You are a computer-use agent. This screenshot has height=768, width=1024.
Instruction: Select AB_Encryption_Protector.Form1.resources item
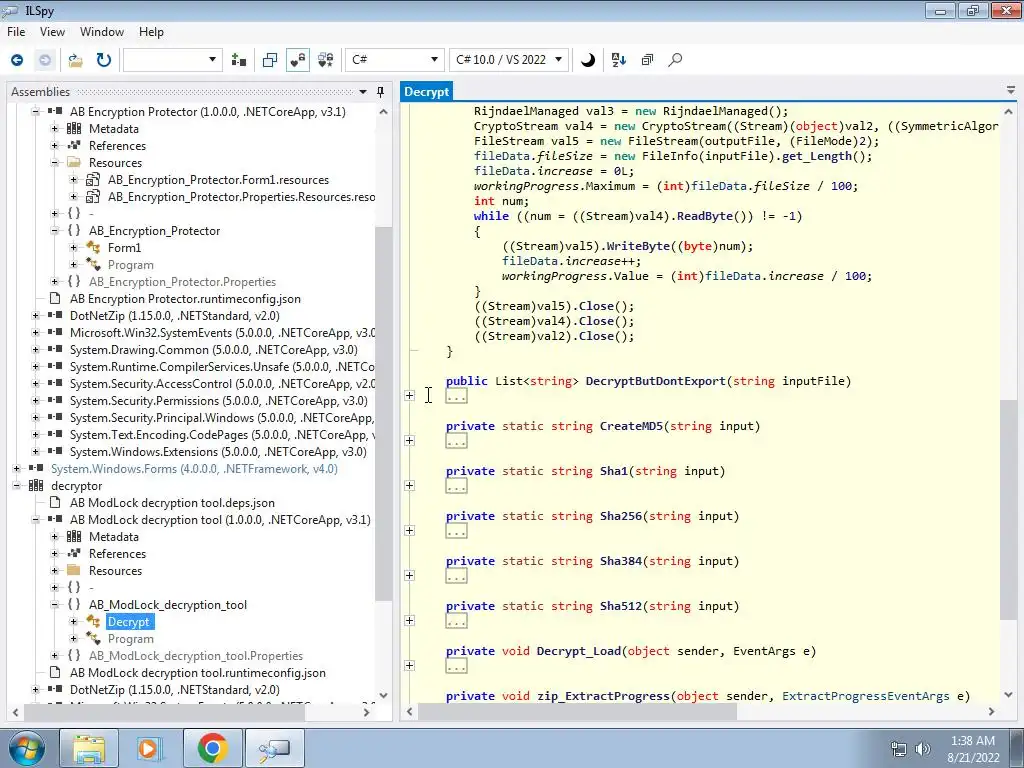click(218, 180)
